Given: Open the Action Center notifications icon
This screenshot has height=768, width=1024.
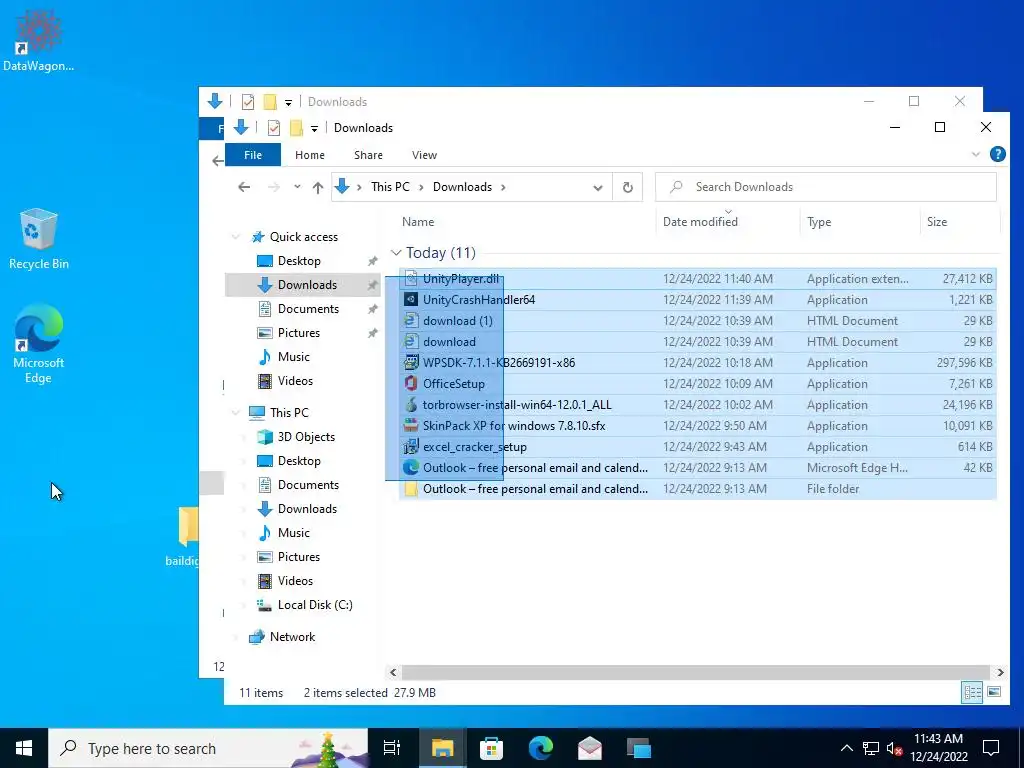Looking at the screenshot, I should tap(991, 748).
